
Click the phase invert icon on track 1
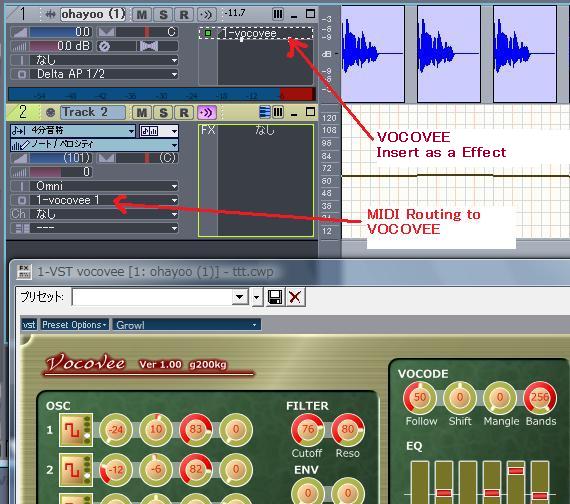point(104,47)
